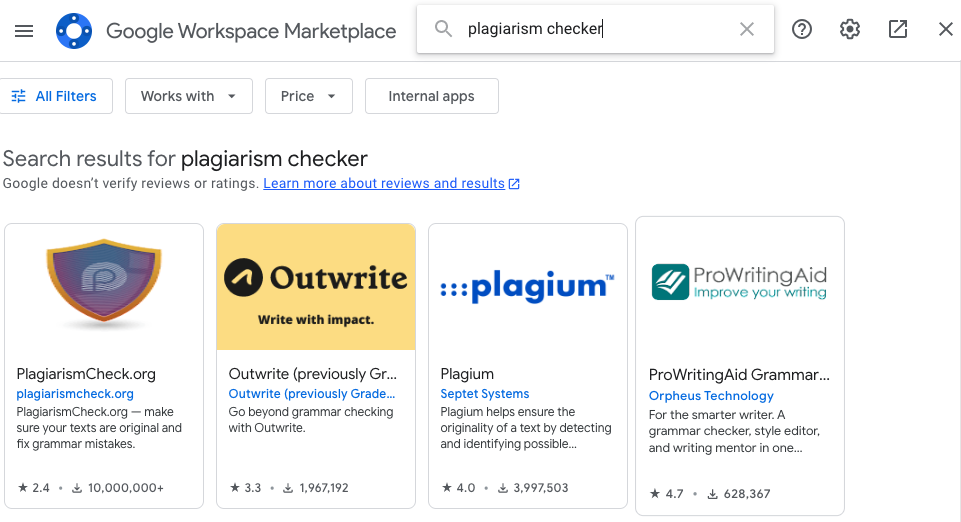Open the hamburger main menu

[x=24, y=31]
